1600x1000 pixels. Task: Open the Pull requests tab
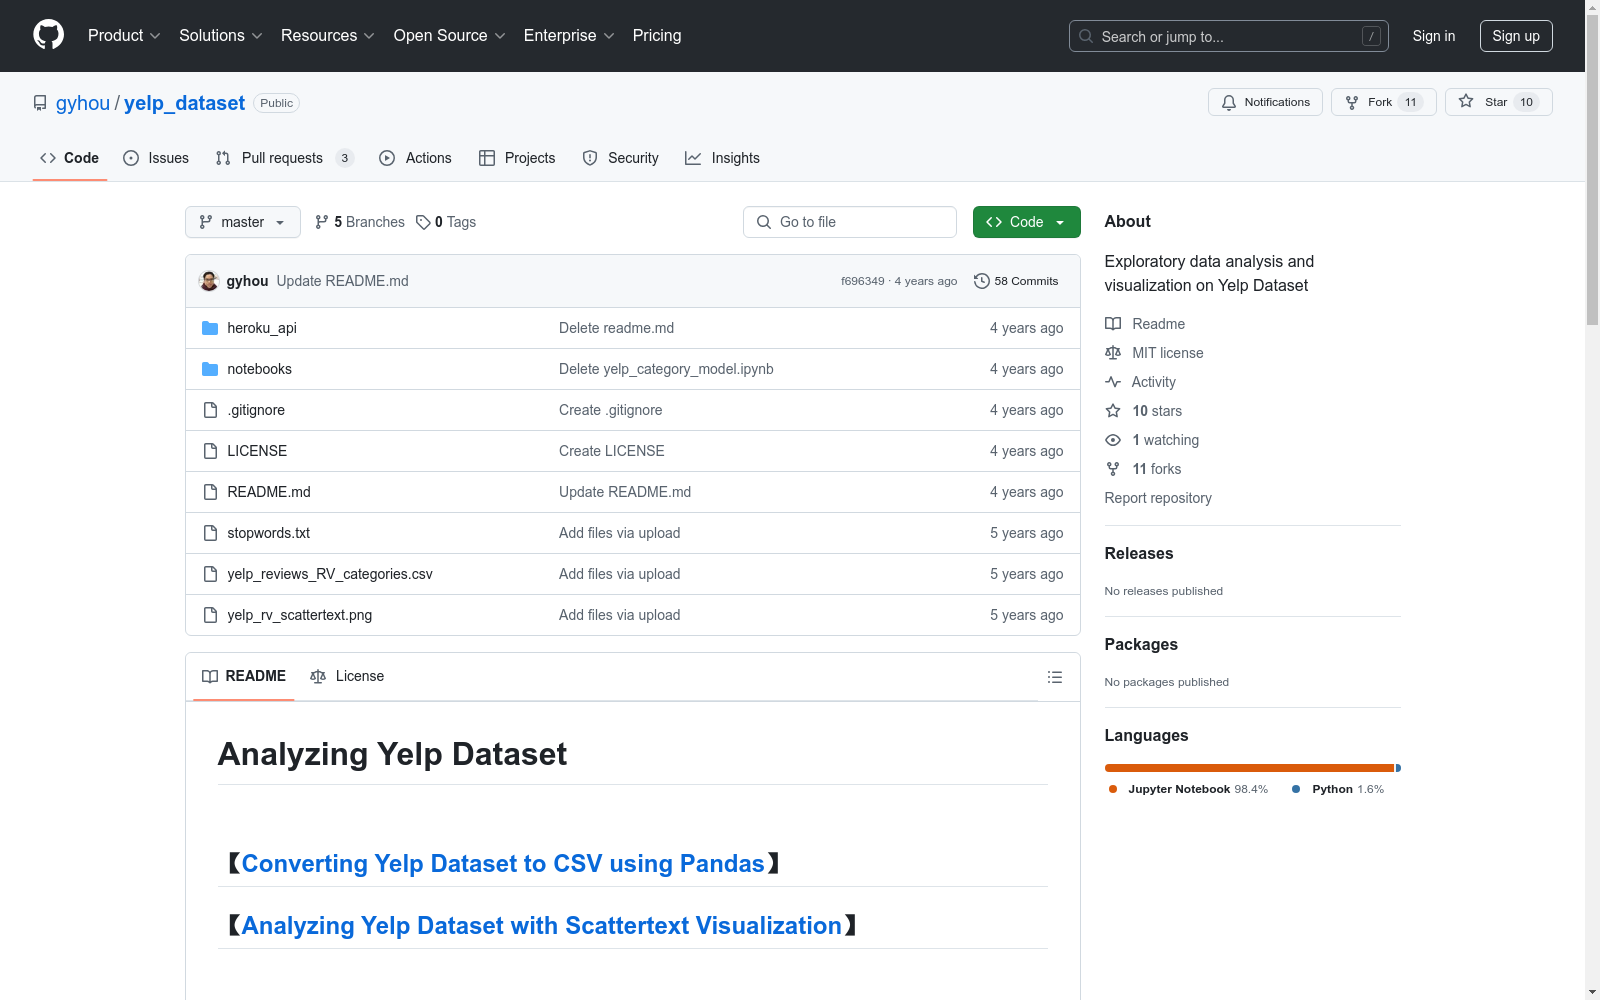coord(285,158)
